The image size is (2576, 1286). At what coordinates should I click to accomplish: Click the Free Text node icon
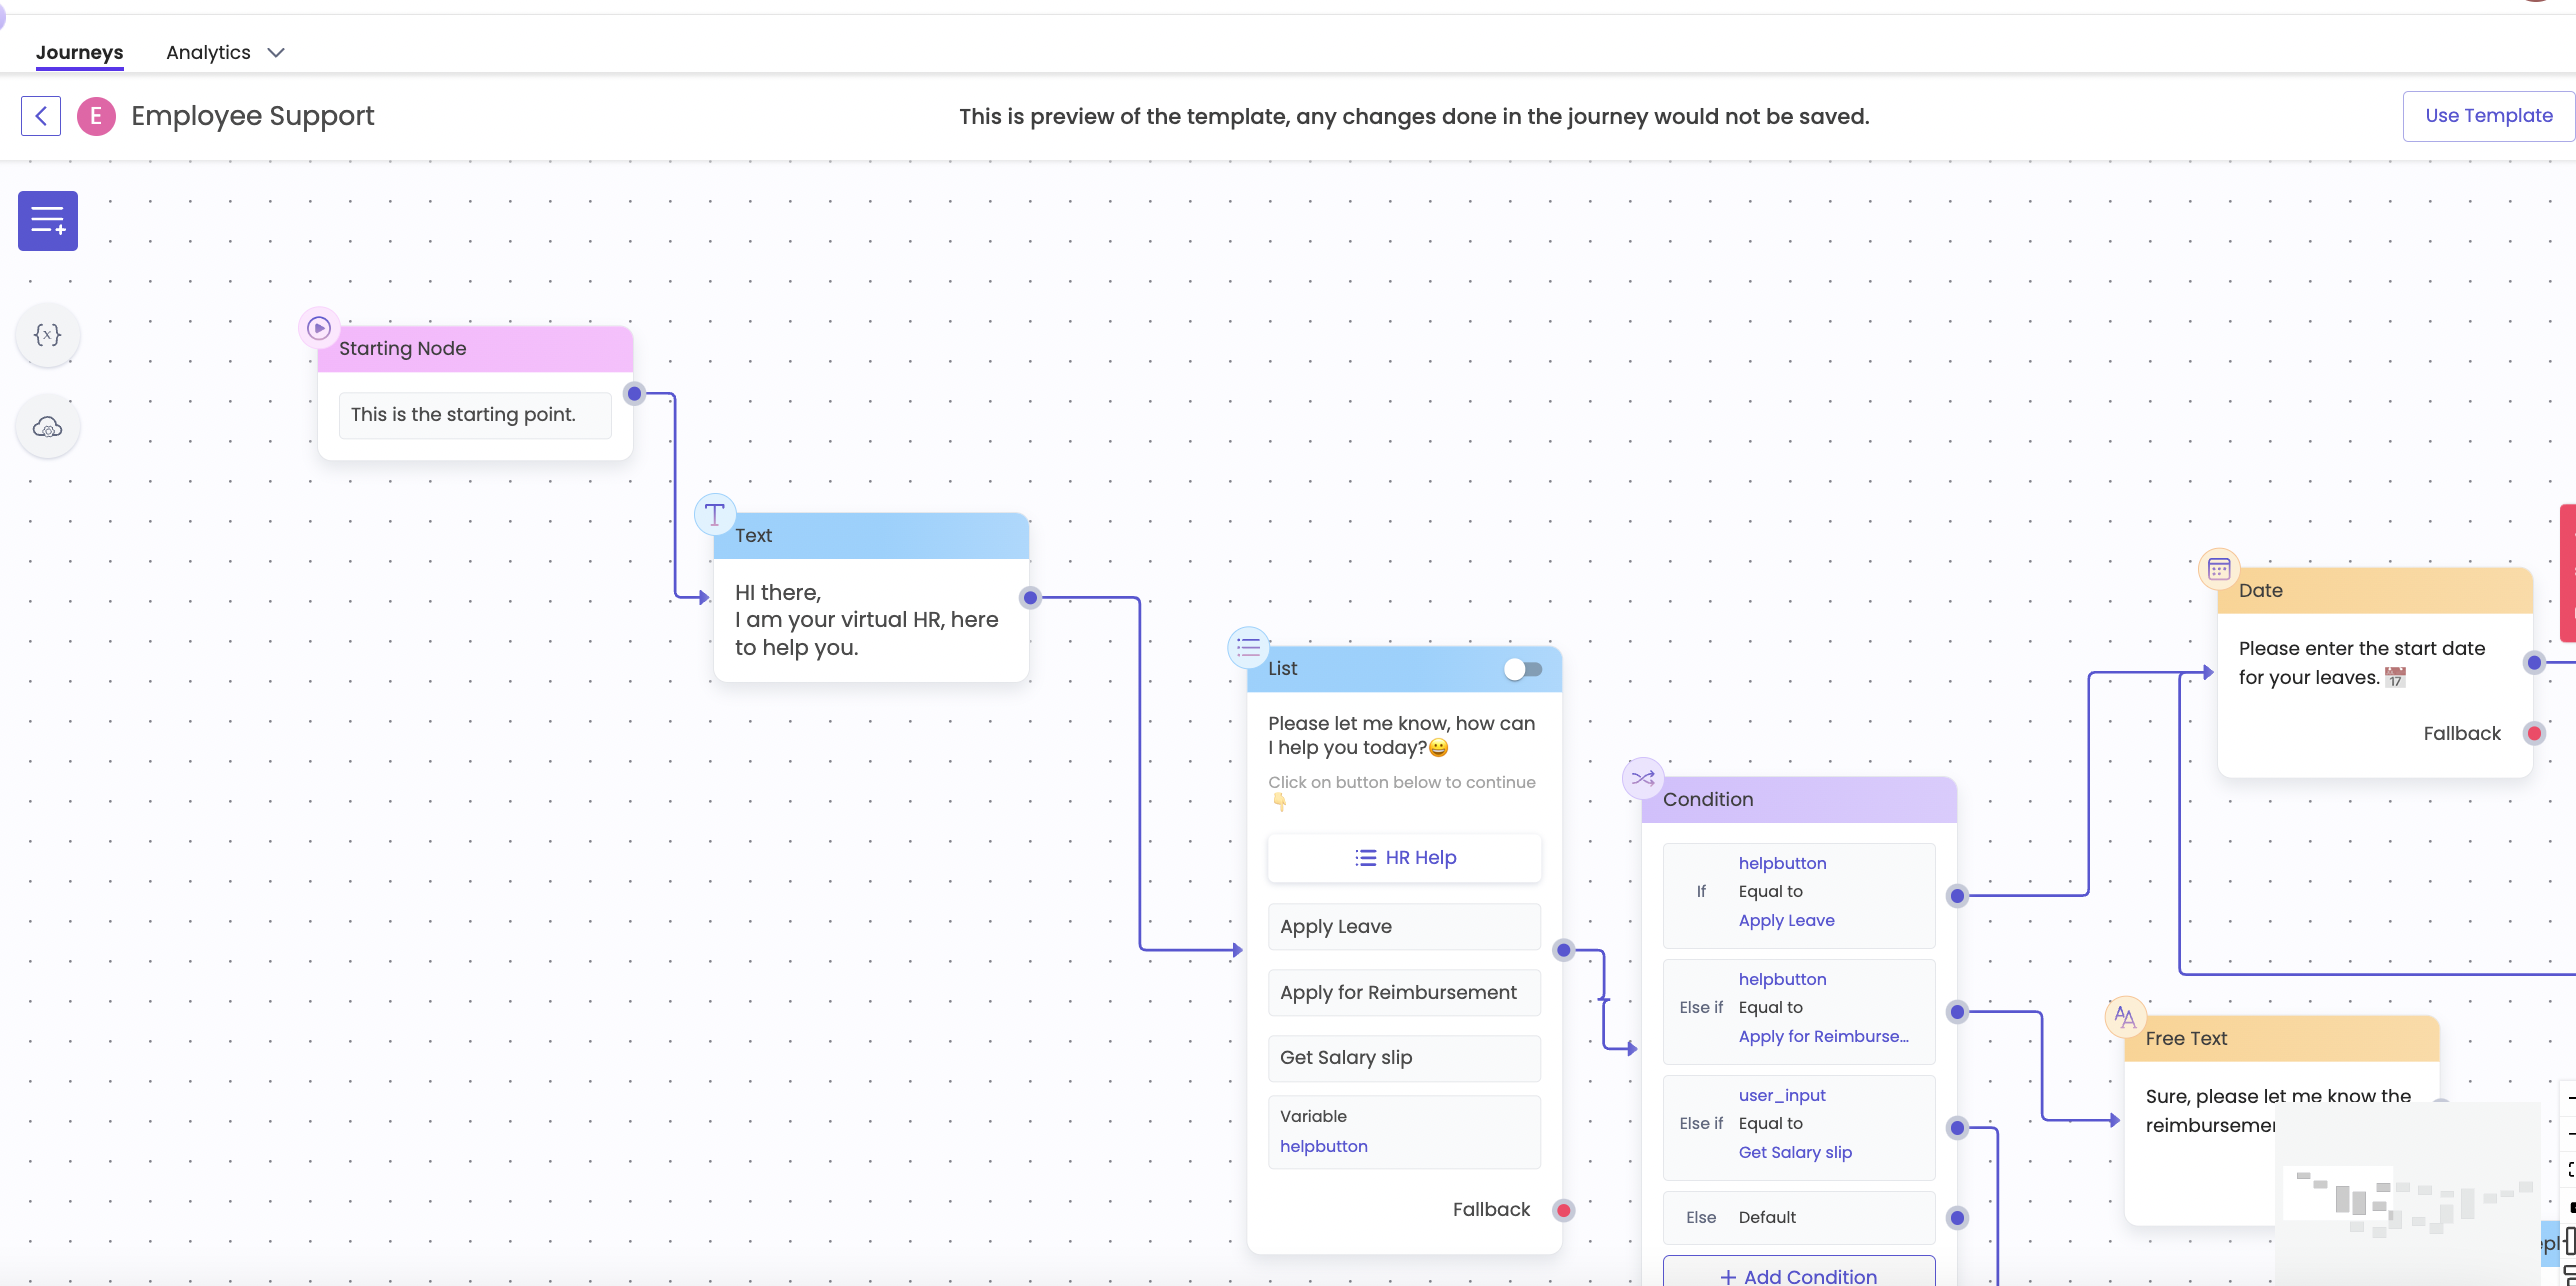point(2125,1018)
